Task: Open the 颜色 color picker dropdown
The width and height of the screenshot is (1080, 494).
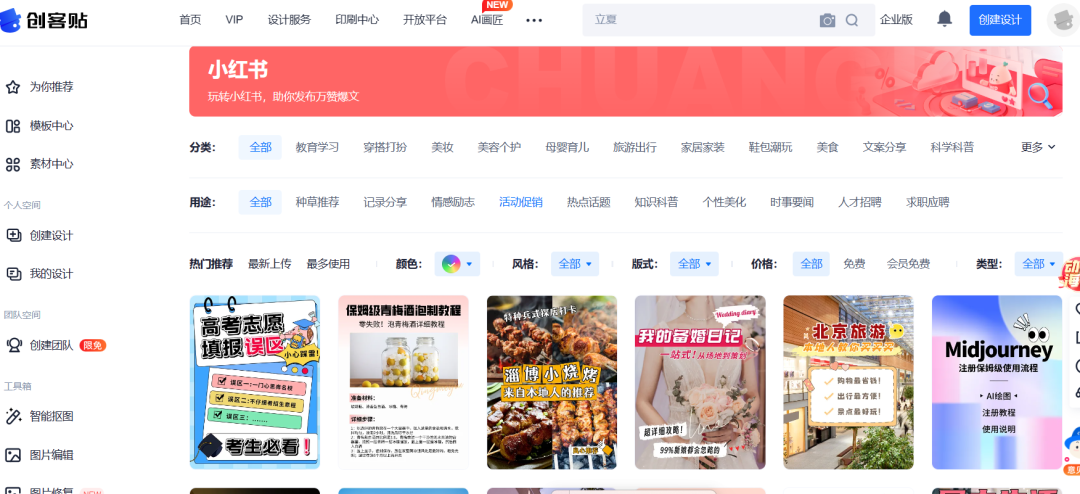Action: tap(457, 264)
